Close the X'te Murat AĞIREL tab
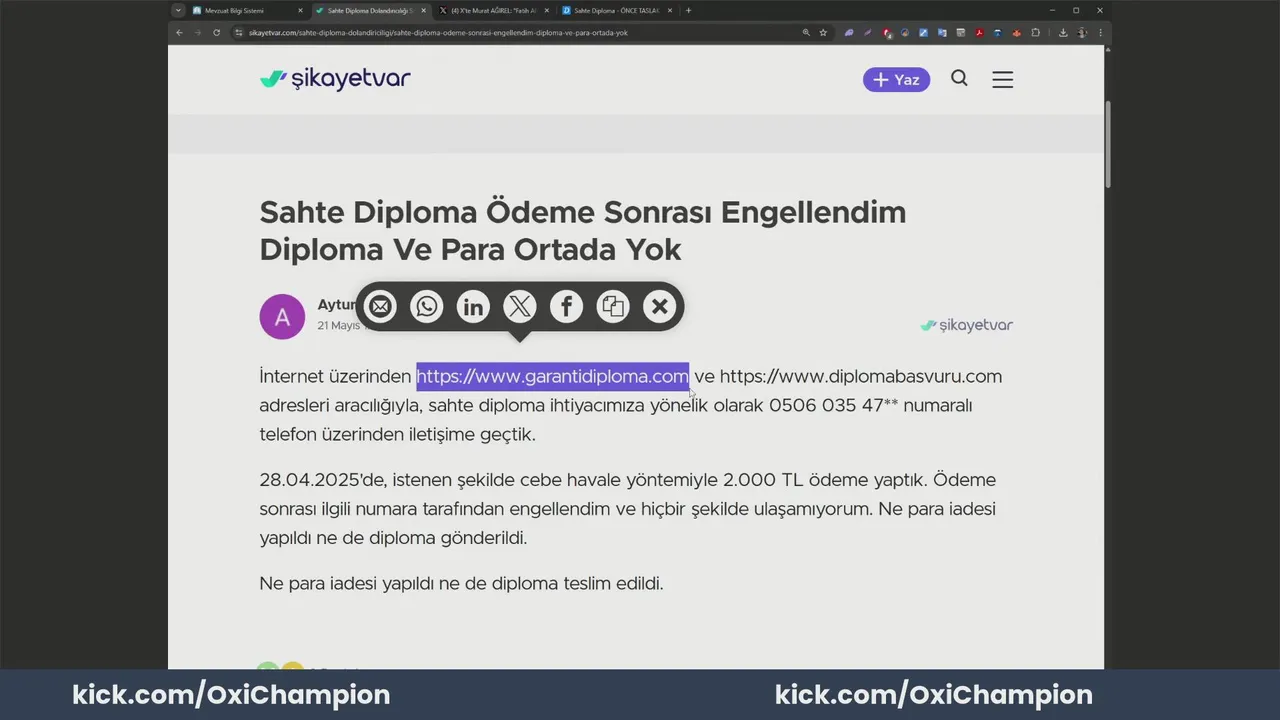 click(547, 10)
